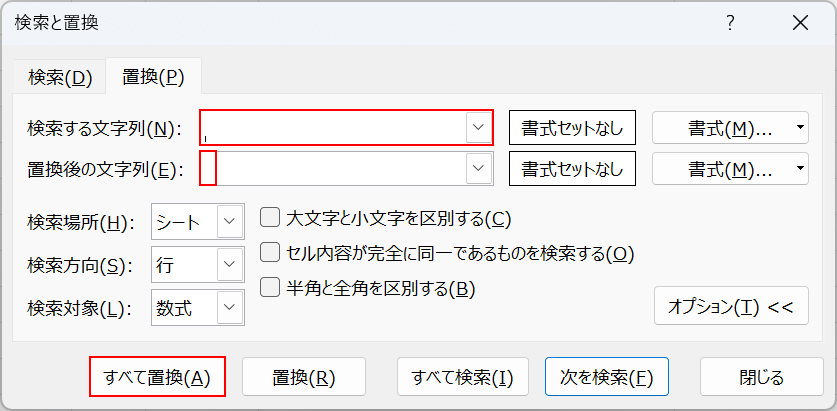Expand the 置換後の文字列 history dropdown
This screenshot has height=411, width=837.
click(x=479, y=169)
